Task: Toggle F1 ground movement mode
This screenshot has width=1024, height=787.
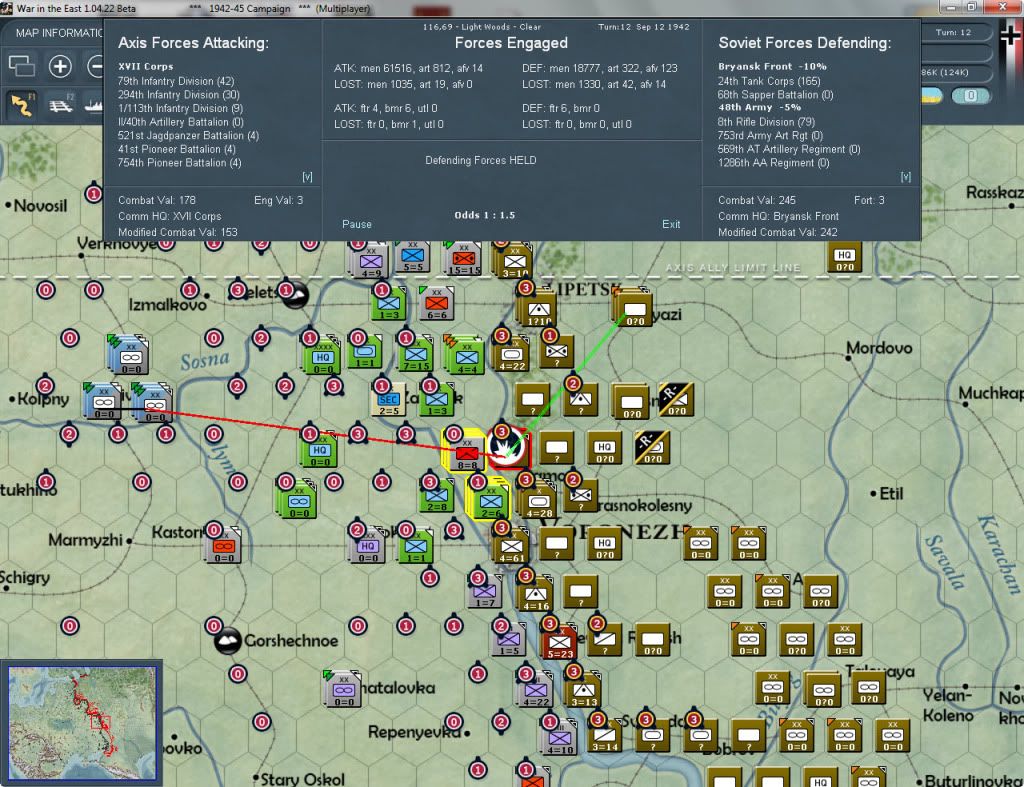Action: point(22,104)
